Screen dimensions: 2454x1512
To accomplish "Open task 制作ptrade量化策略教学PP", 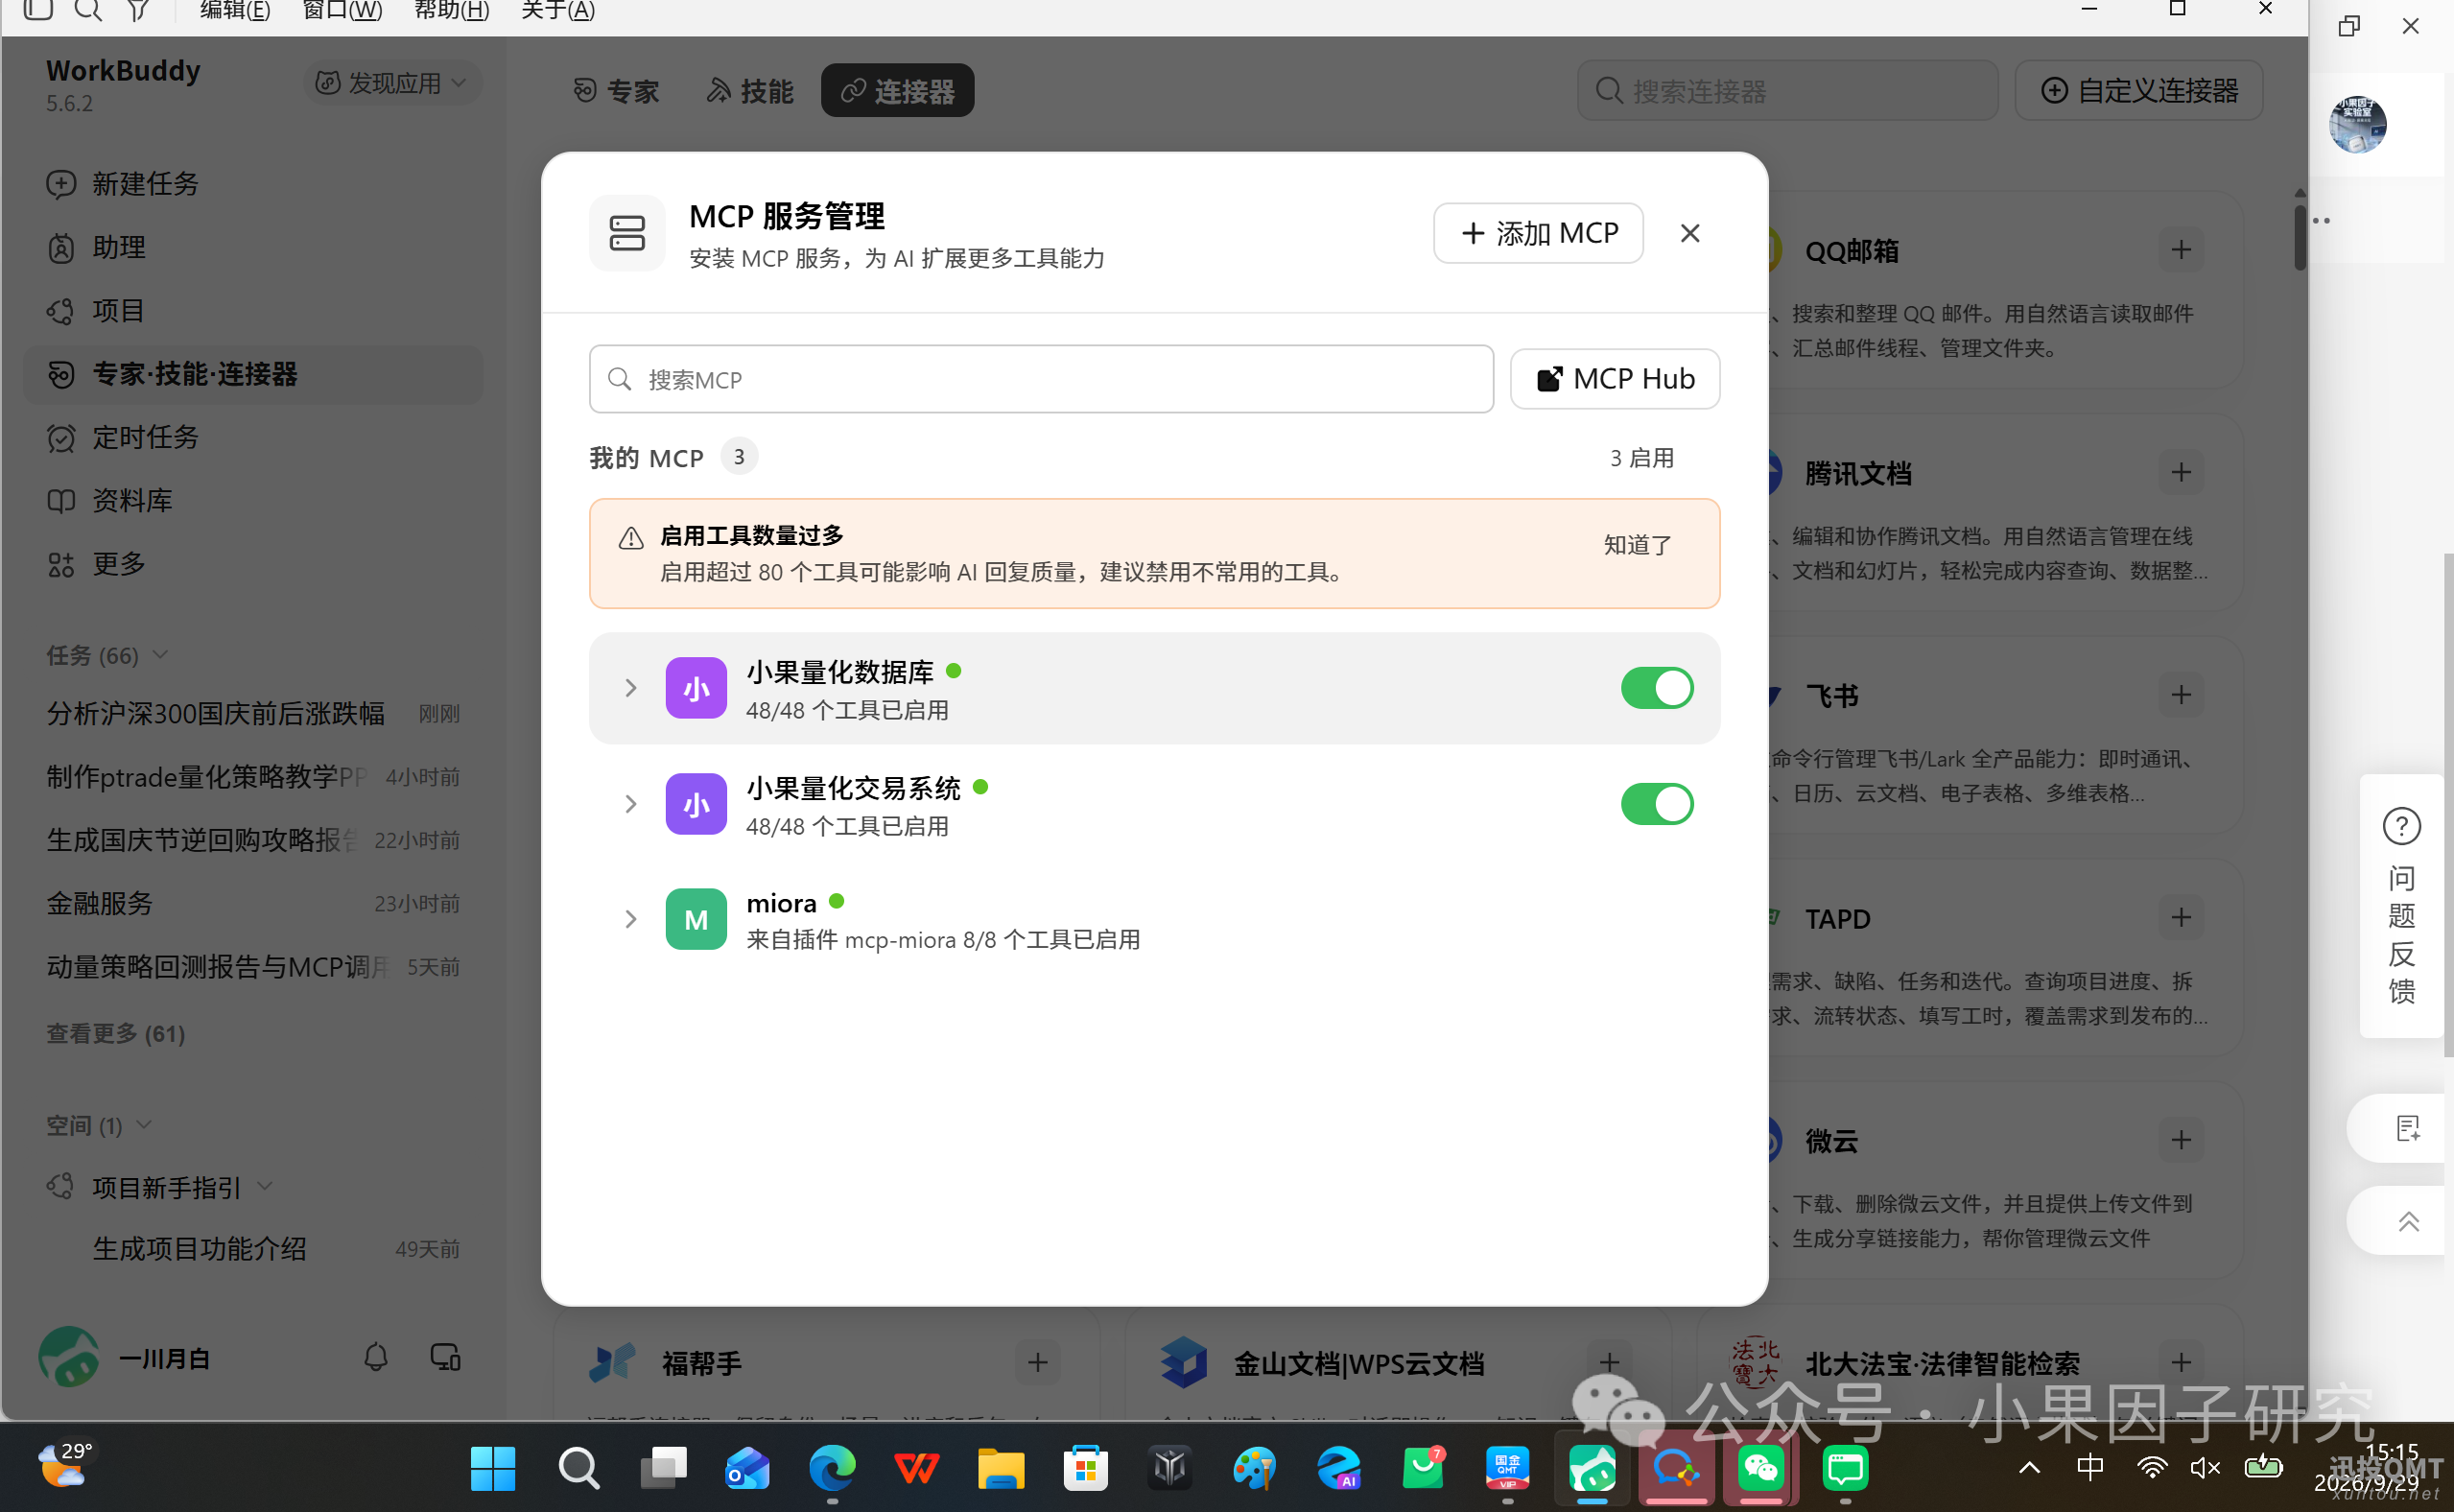I will point(253,777).
